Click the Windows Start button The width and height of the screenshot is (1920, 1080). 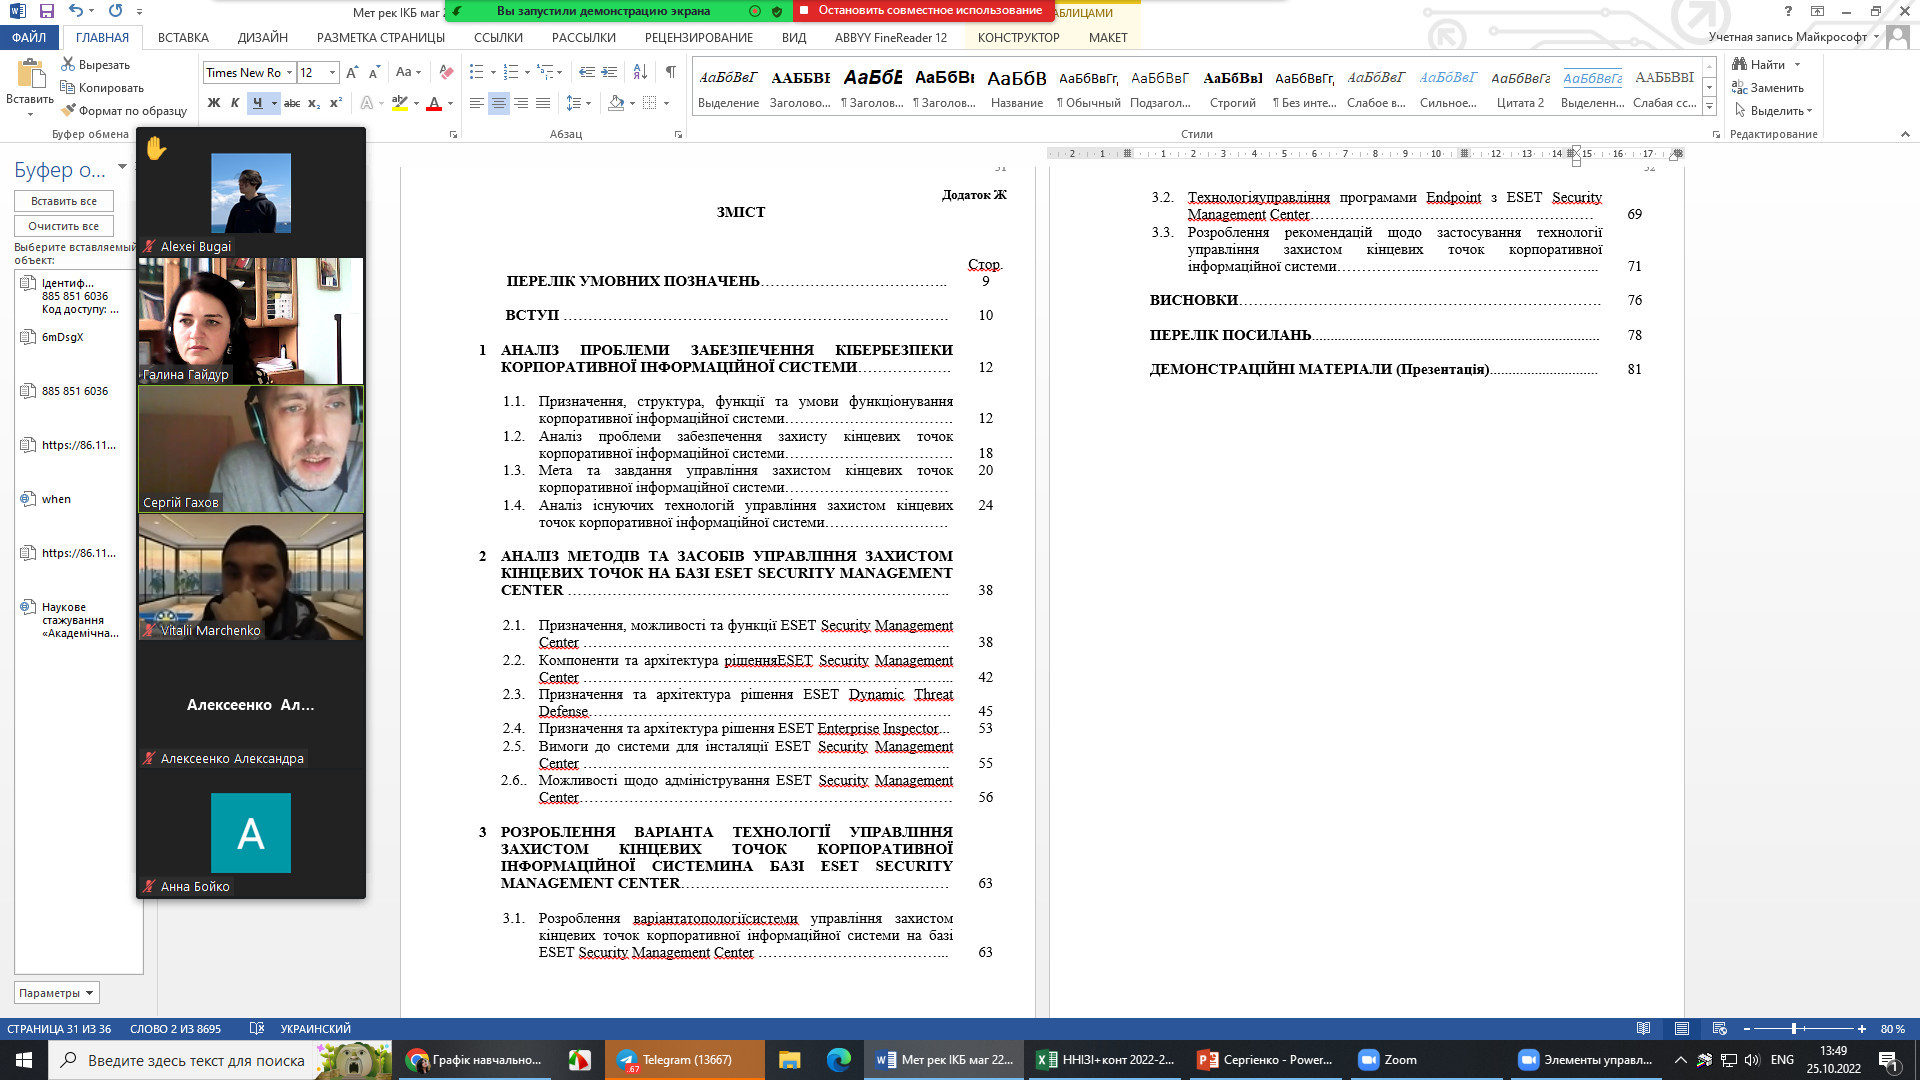point(24,1060)
